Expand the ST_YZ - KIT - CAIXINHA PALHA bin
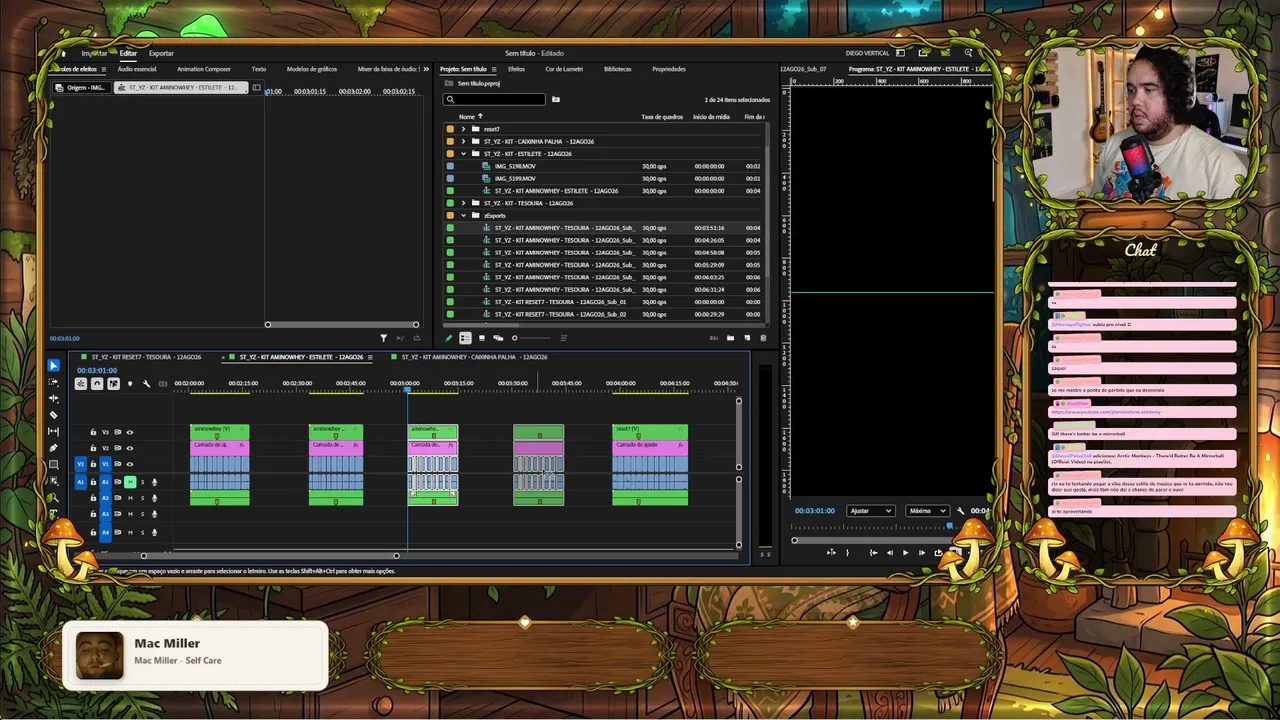The image size is (1280, 720). 463,141
